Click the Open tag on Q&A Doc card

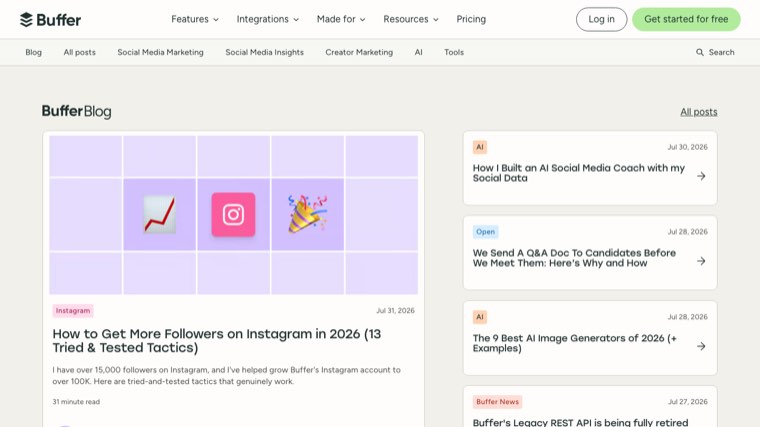(x=485, y=232)
